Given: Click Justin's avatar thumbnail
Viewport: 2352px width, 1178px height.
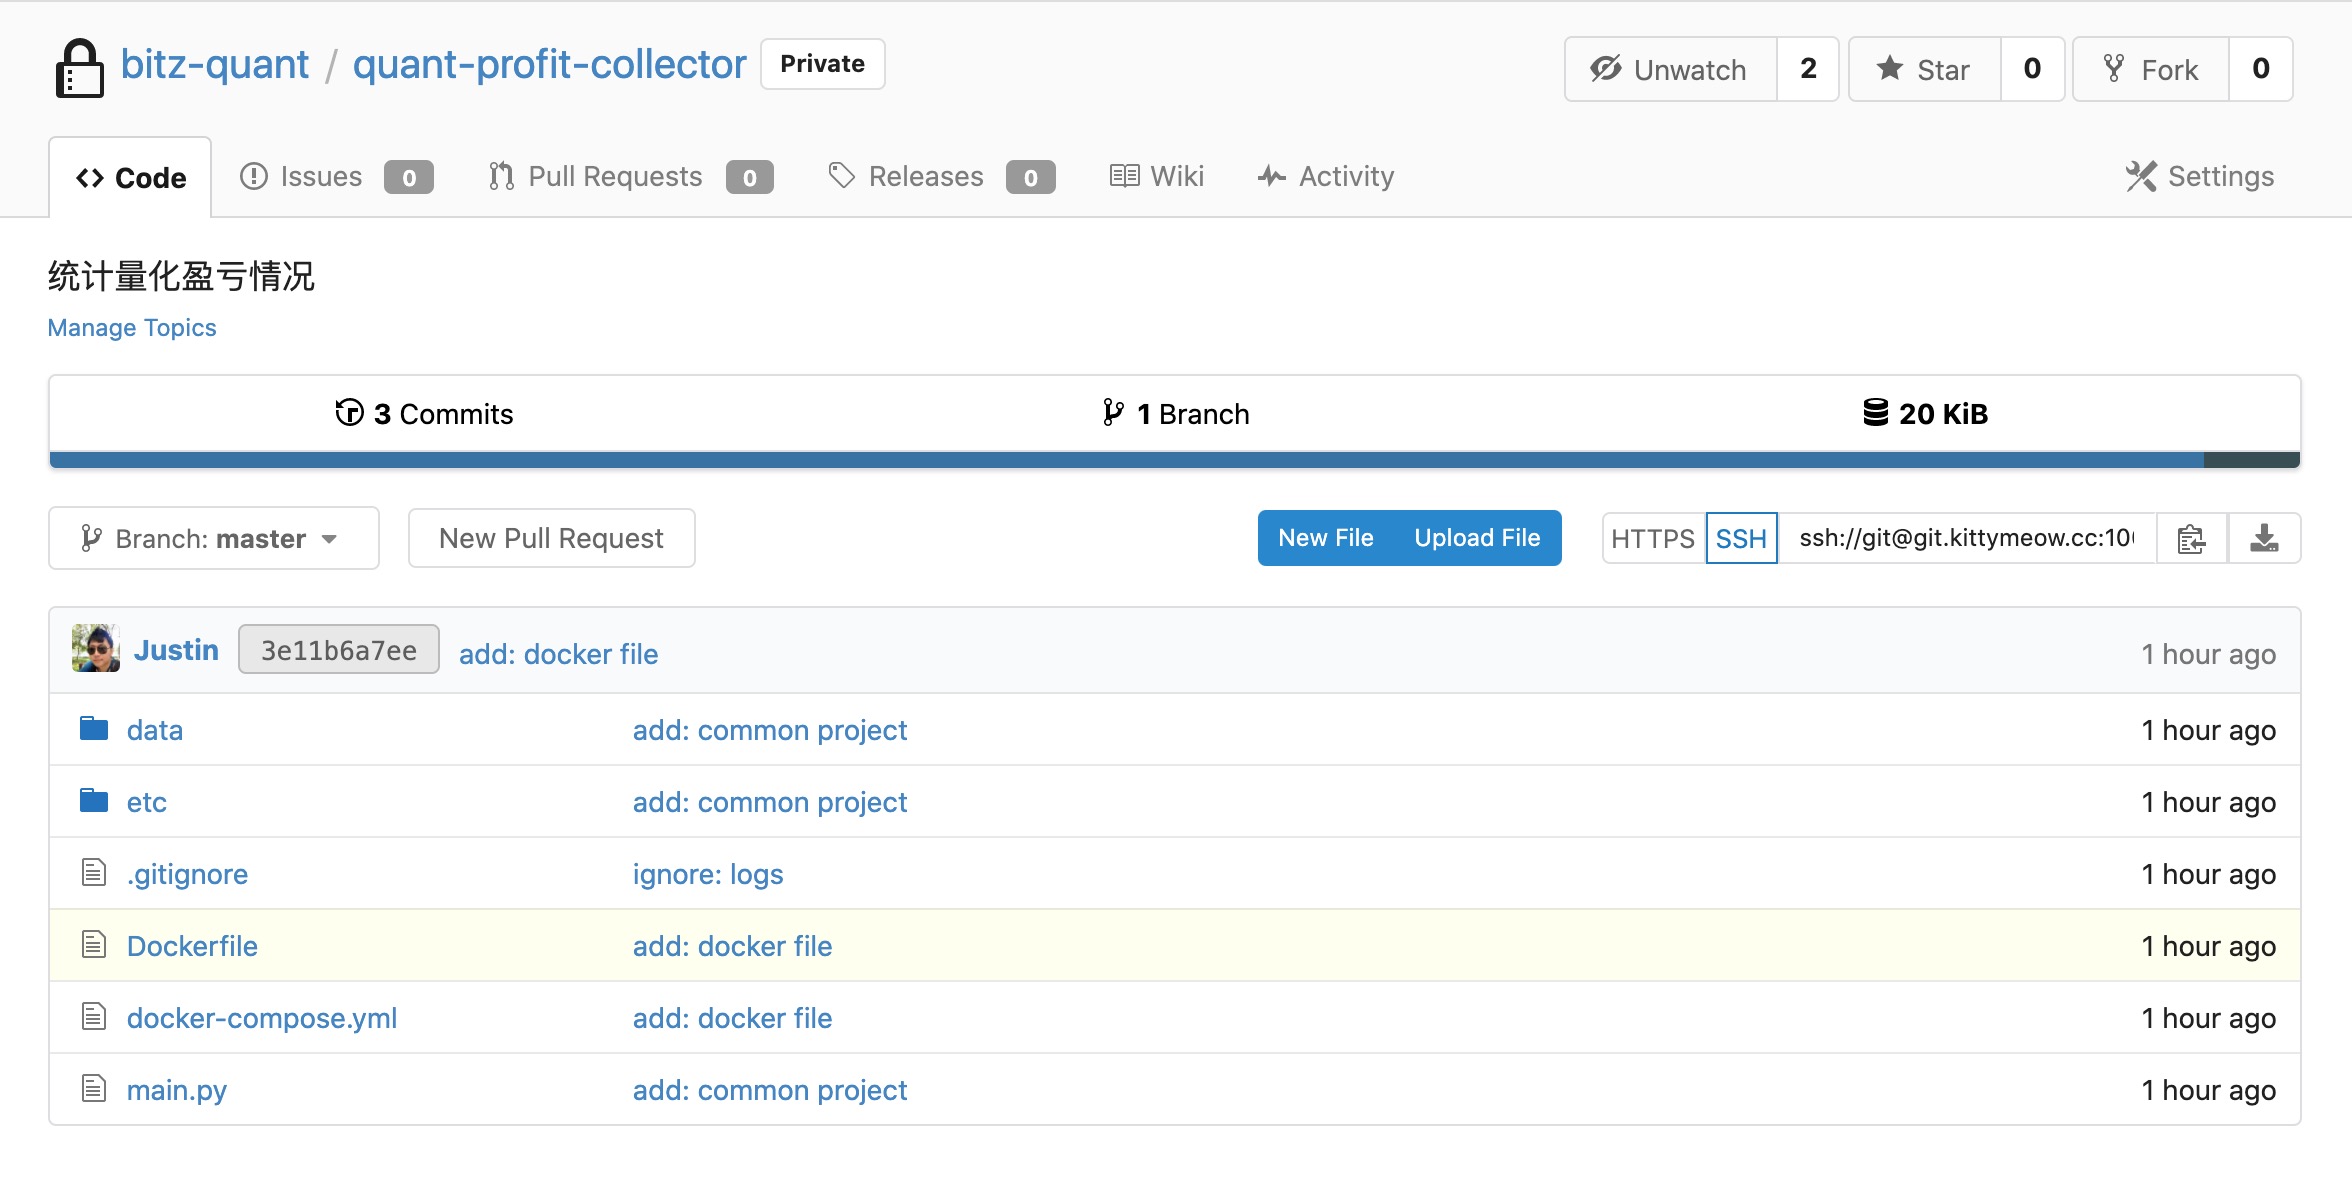Looking at the screenshot, I should [x=96, y=649].
